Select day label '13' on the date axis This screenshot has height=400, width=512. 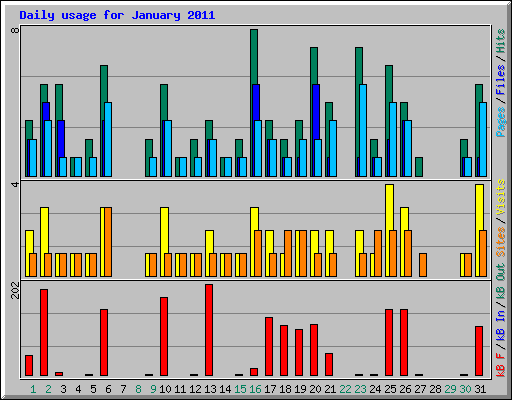point(210,389)
